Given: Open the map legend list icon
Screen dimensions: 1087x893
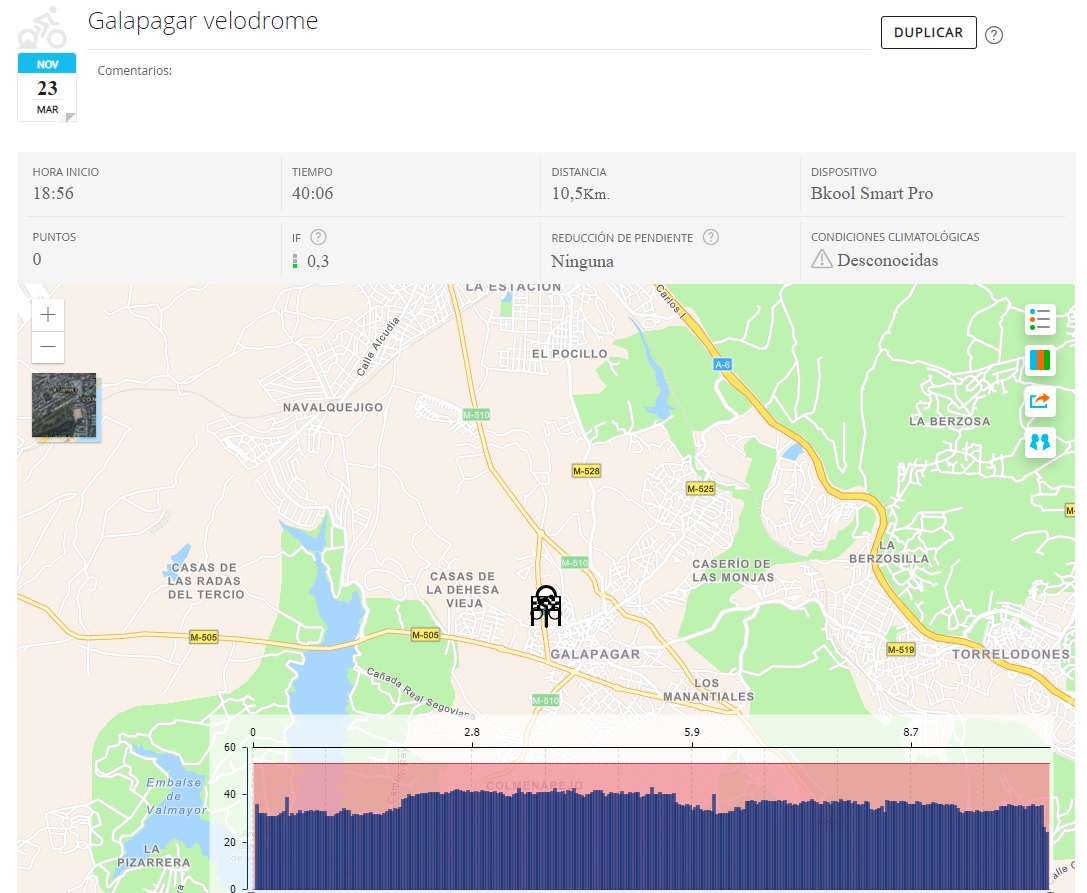Looking at the screenshot, I should 1040,320.
